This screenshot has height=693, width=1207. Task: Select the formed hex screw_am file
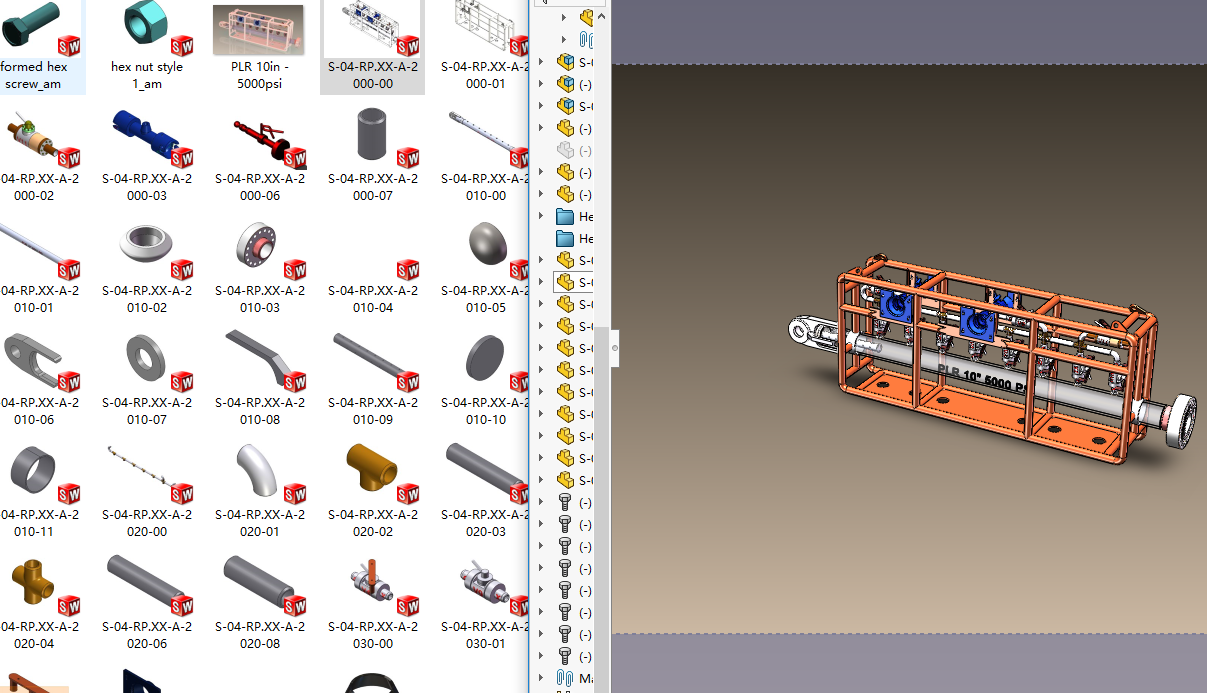pos(34,47)
